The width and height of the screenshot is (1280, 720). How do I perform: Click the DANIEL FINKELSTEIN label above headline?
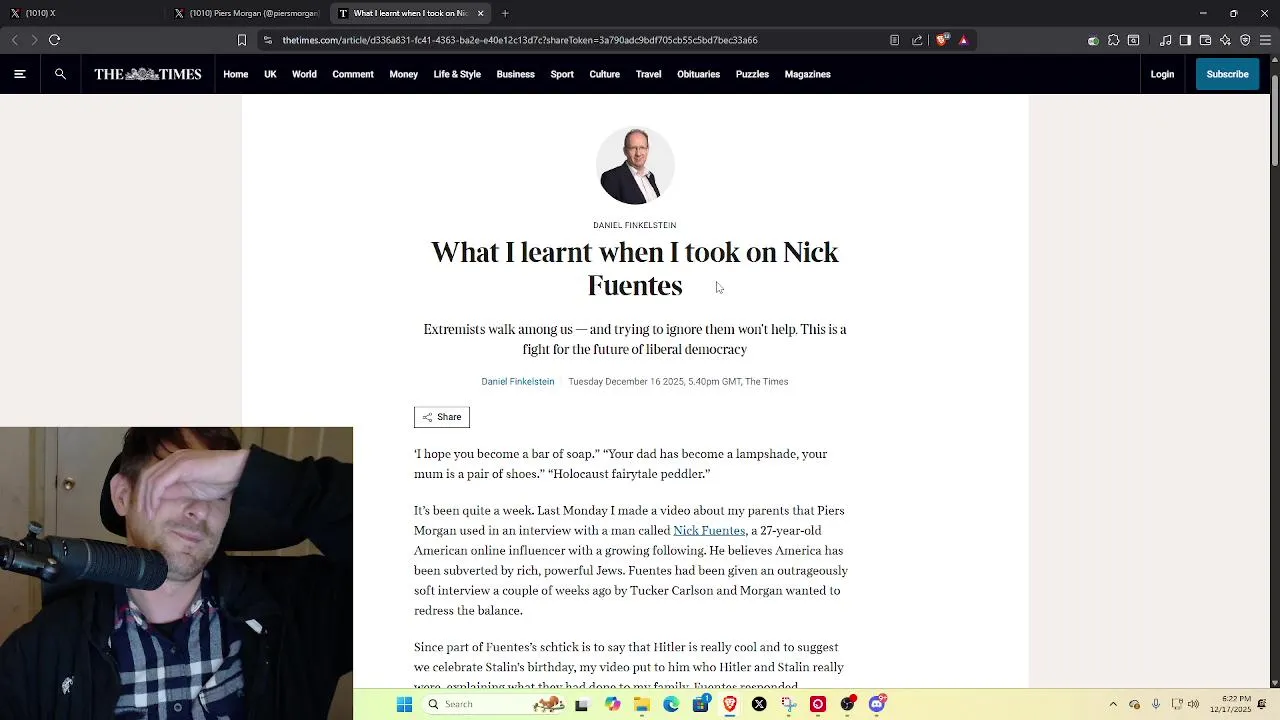635,225
